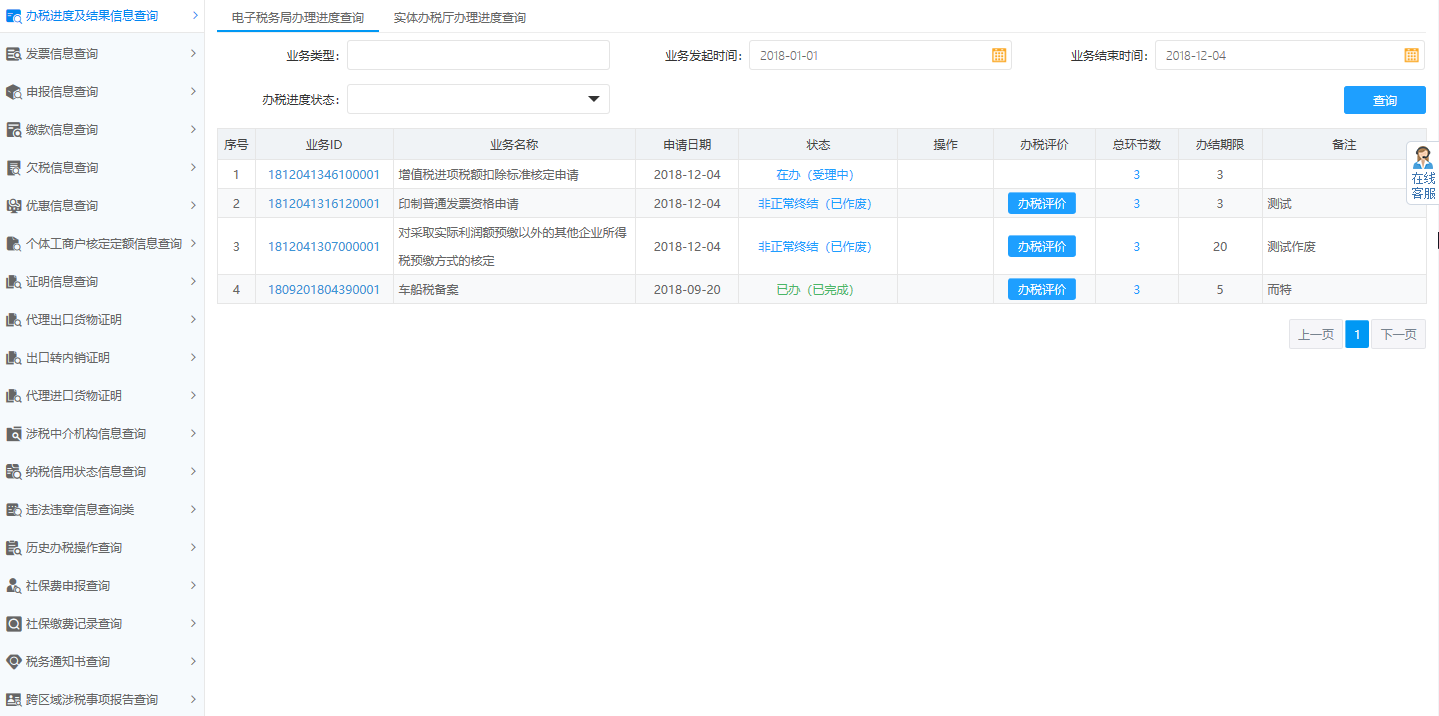Click 办税评价 on the 车船税备案 row
The image size is (1439, 716).
click(x=1041, y=289)
